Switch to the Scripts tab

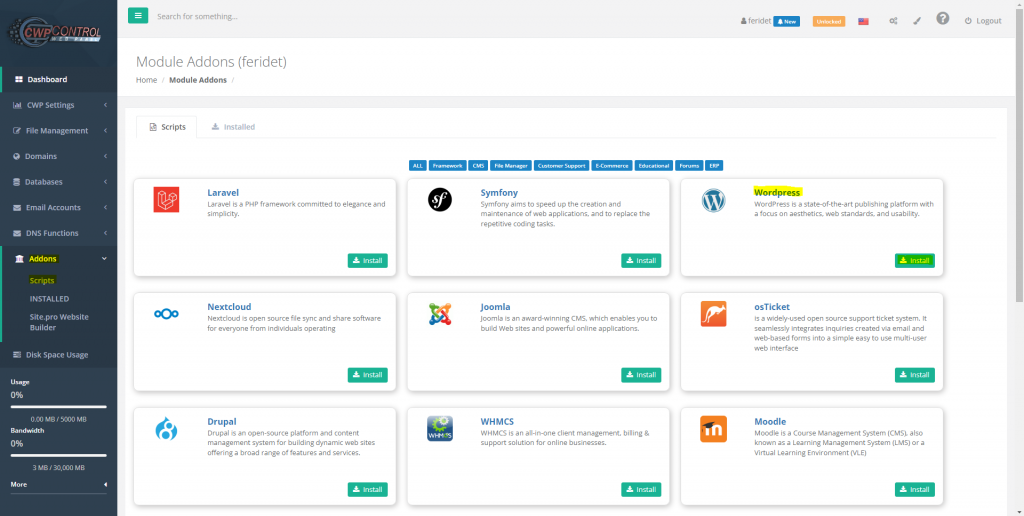167,127
